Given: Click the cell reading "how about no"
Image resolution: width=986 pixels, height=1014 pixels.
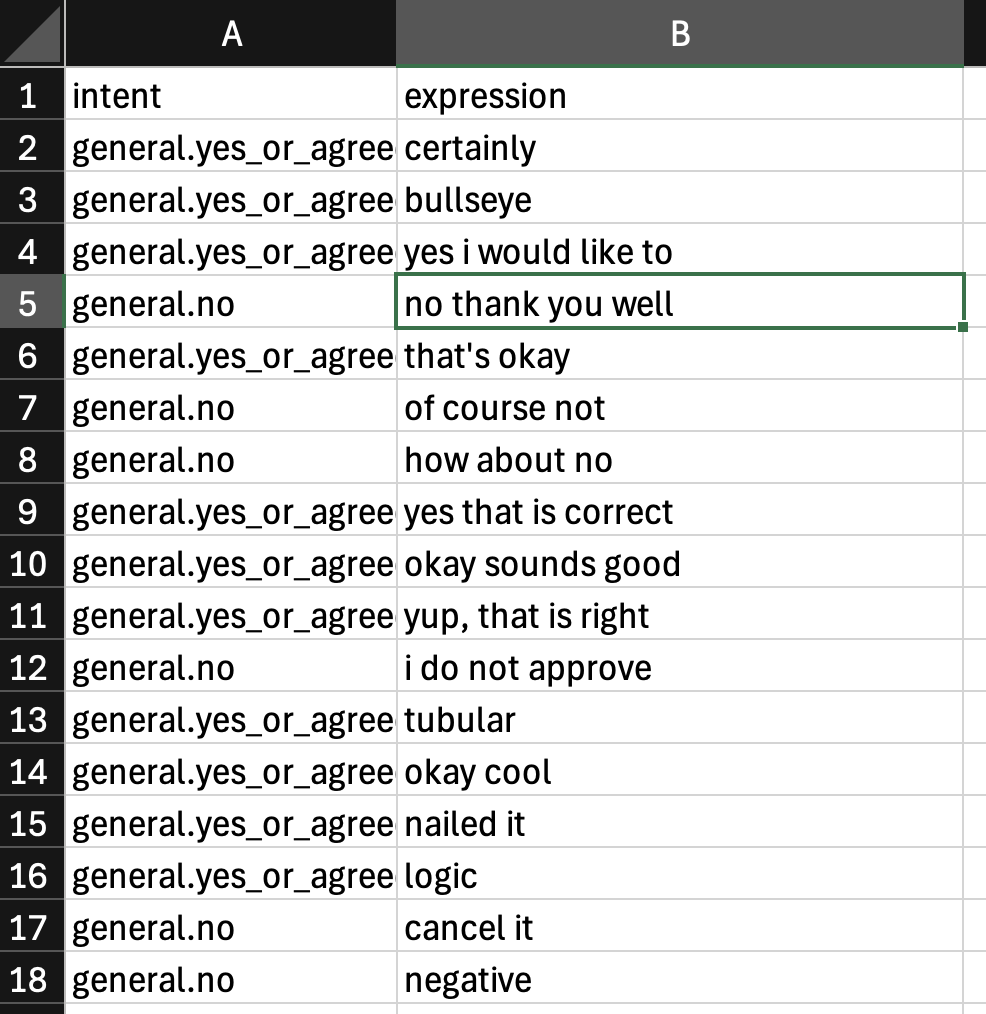Looking at the screenshot, I should (x=679, y=460).
